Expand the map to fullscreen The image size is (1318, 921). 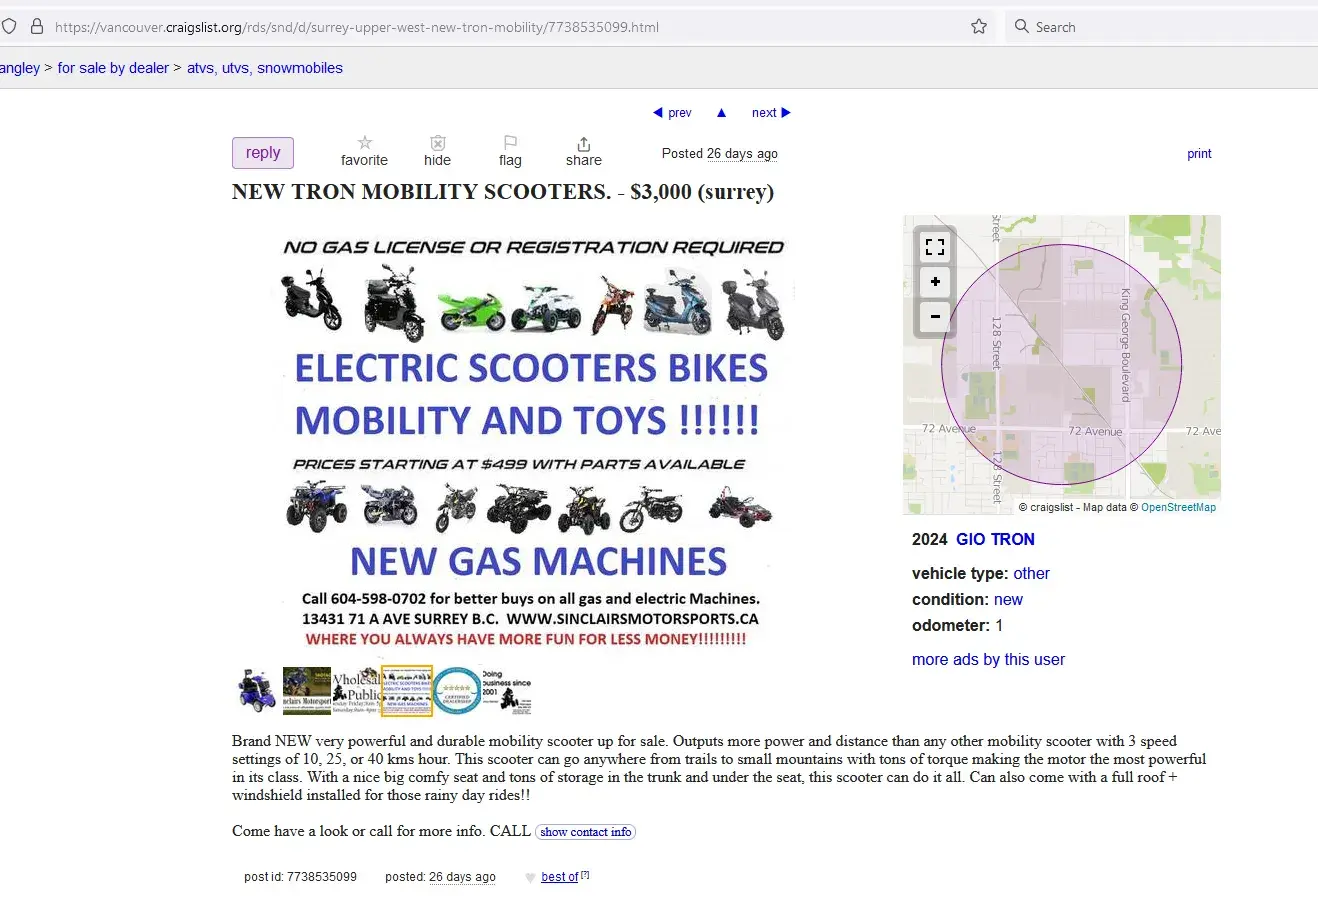pos(935,247)
